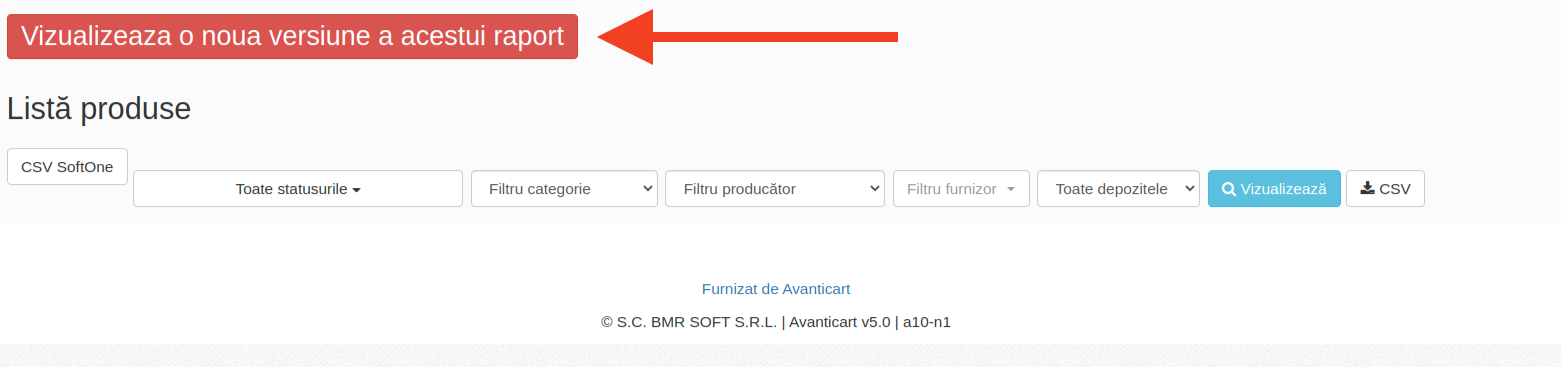Click the download icon on CSV button
Image resolution: width=1561 pixels, height=367 pixels.
[1368, 188]
